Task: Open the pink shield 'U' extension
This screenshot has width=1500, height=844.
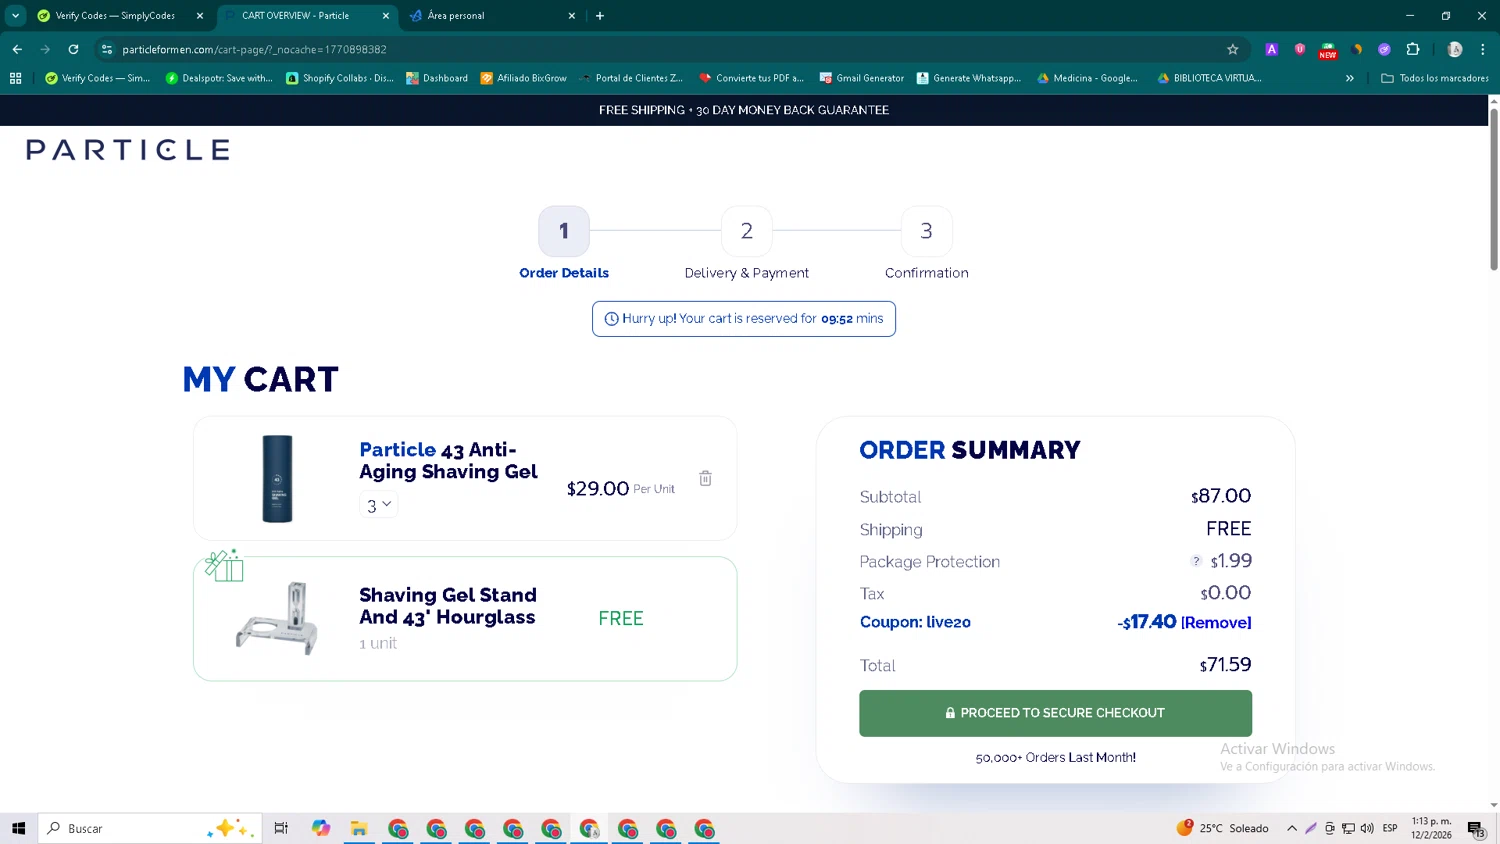Action: 1300,49
